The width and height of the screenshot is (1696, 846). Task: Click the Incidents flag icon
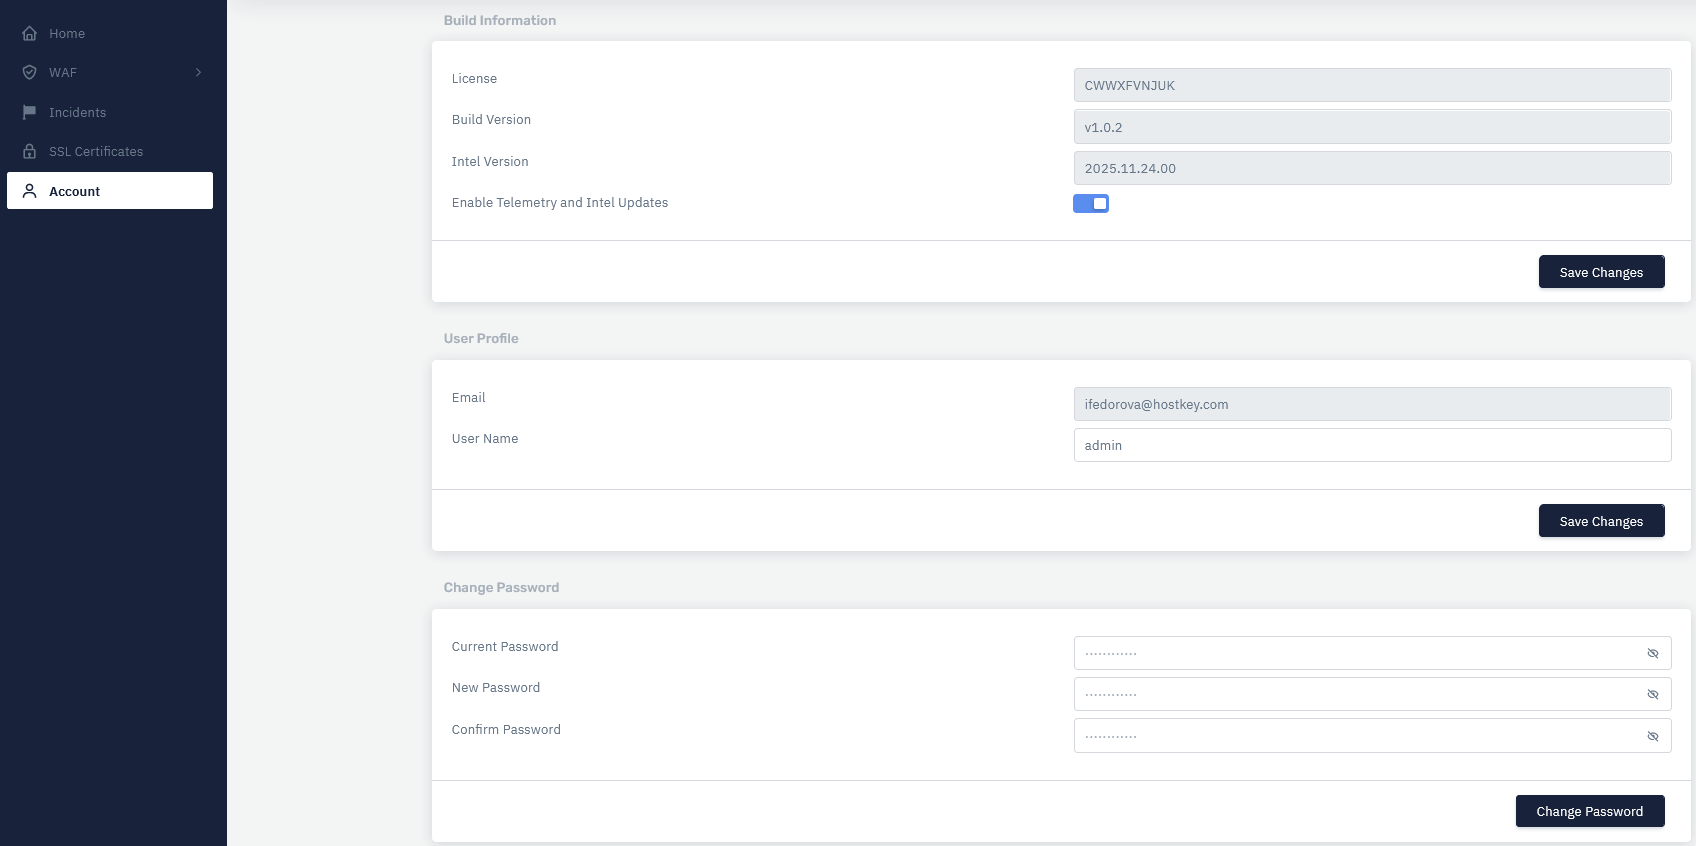(30, 112)
